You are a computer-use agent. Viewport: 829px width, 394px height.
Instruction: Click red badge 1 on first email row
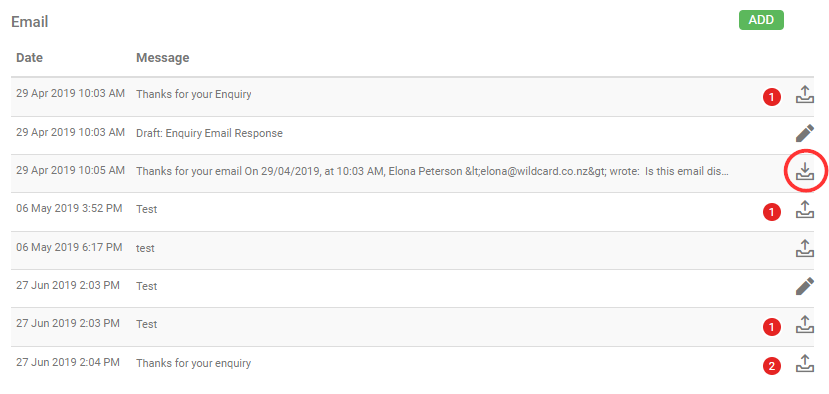point(771,97)
